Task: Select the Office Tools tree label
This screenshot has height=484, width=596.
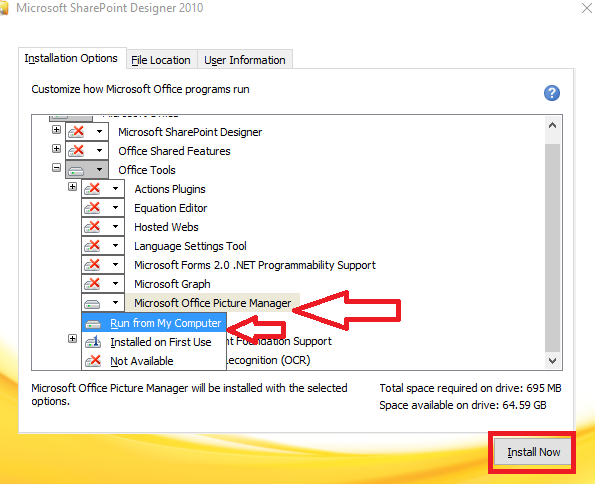Action: tap(147, 170)
